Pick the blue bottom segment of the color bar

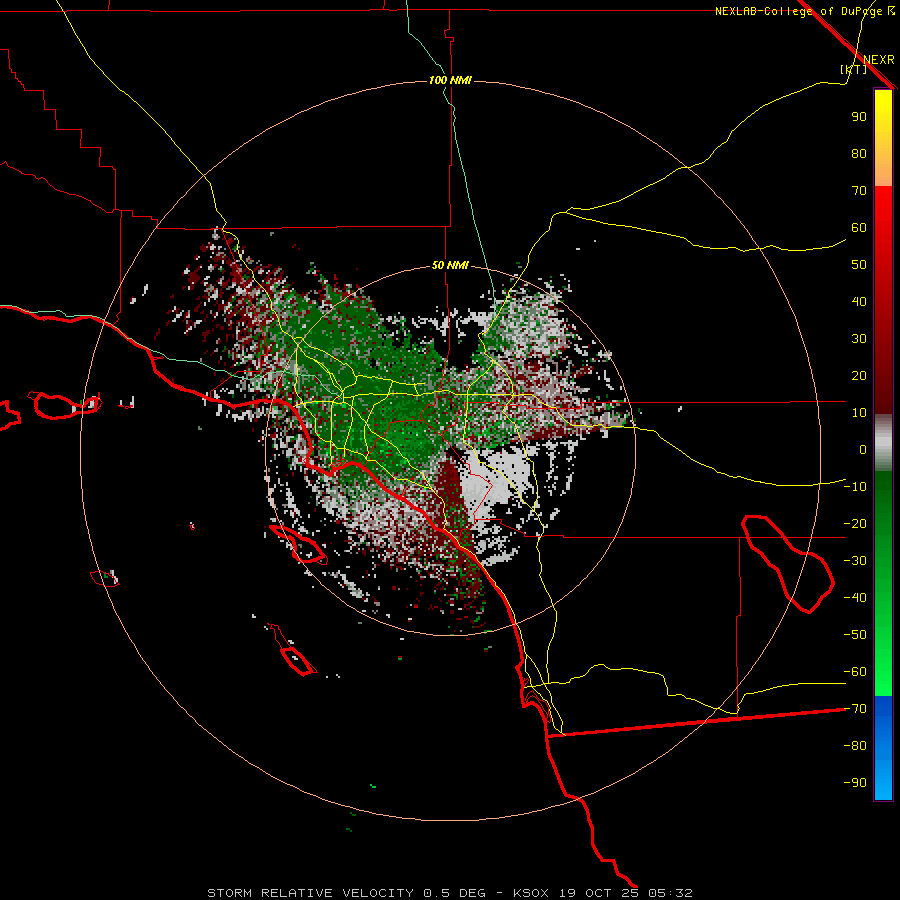pos(883,748)
